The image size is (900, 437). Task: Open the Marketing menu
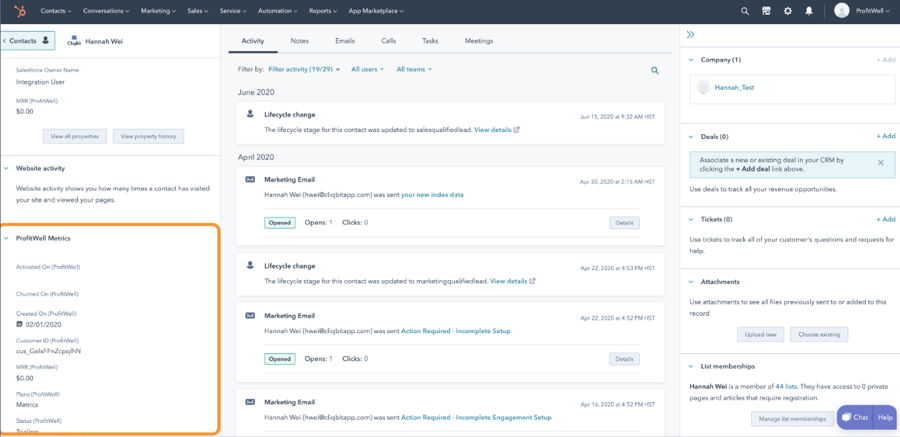point(158,11)
